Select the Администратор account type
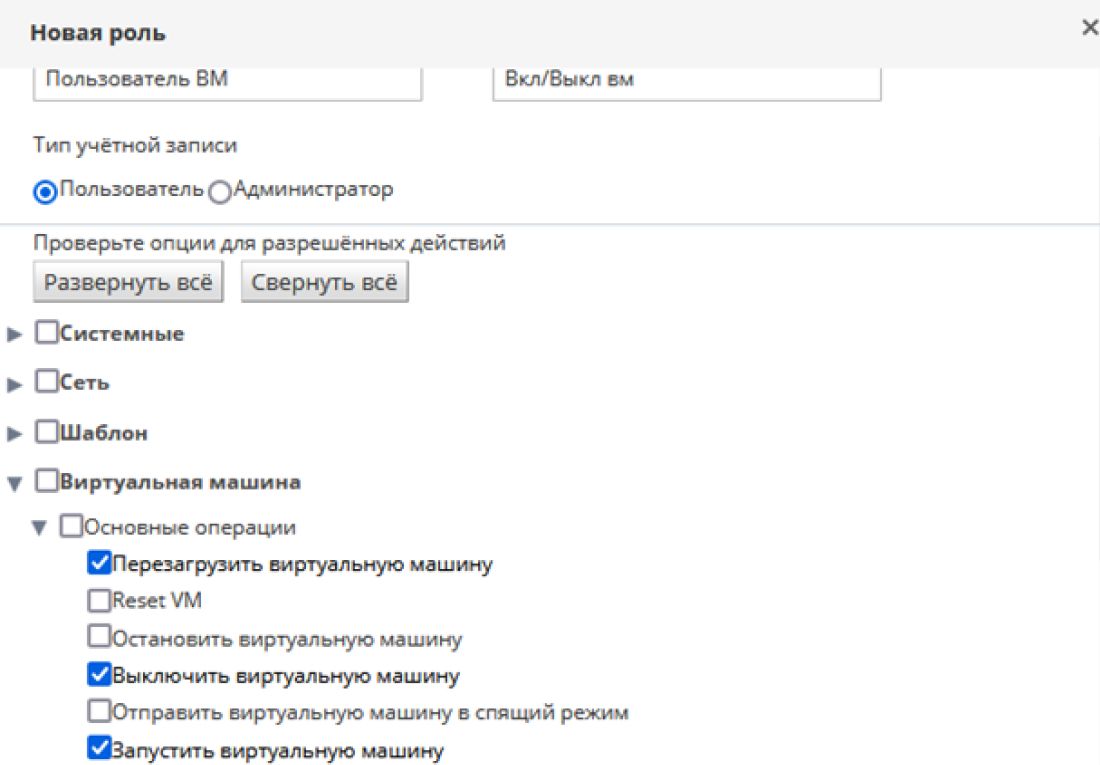1100x765 pixels. tap(220, 192)
